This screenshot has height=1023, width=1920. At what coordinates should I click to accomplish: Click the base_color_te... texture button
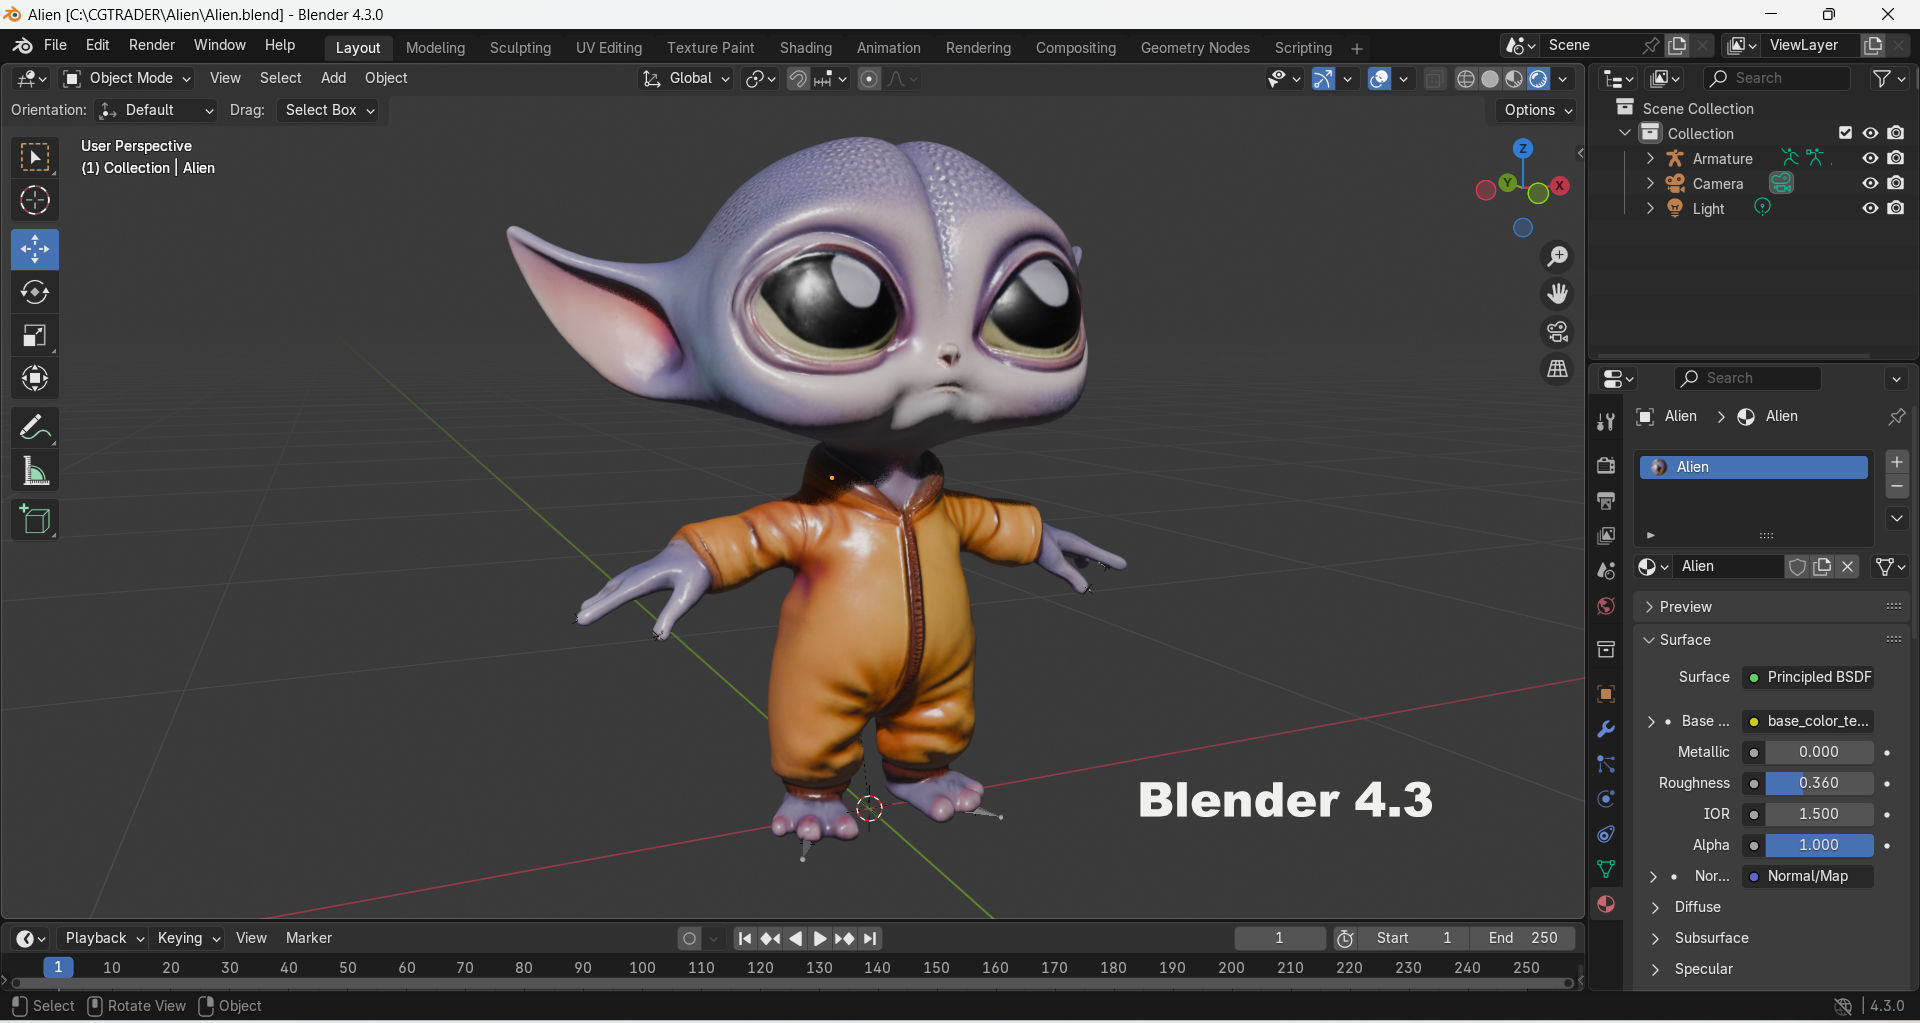coord(1808,721)
